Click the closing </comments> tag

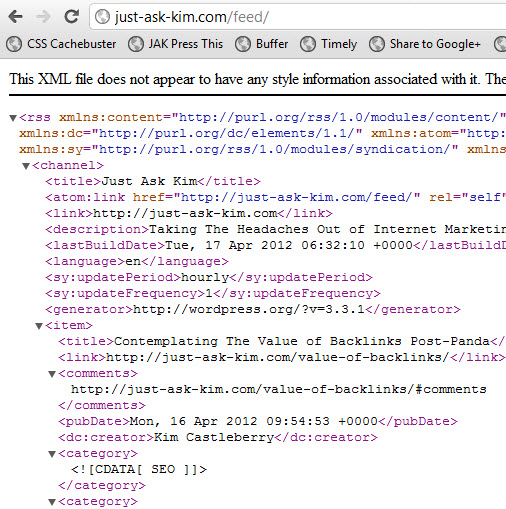[x=102, y=405]
